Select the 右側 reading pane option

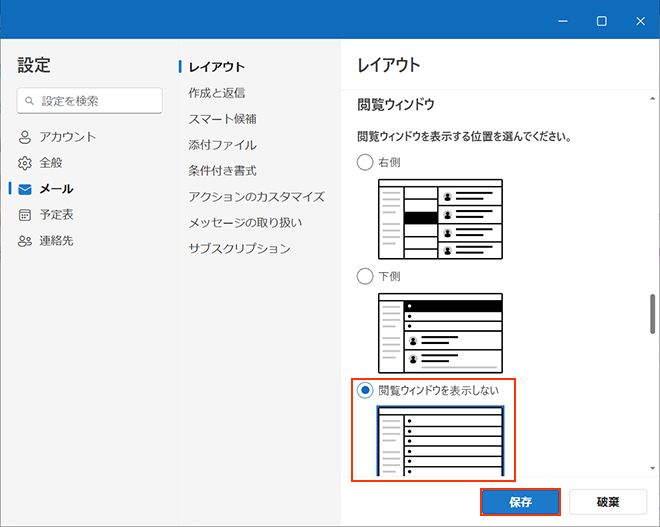point(365,162)
